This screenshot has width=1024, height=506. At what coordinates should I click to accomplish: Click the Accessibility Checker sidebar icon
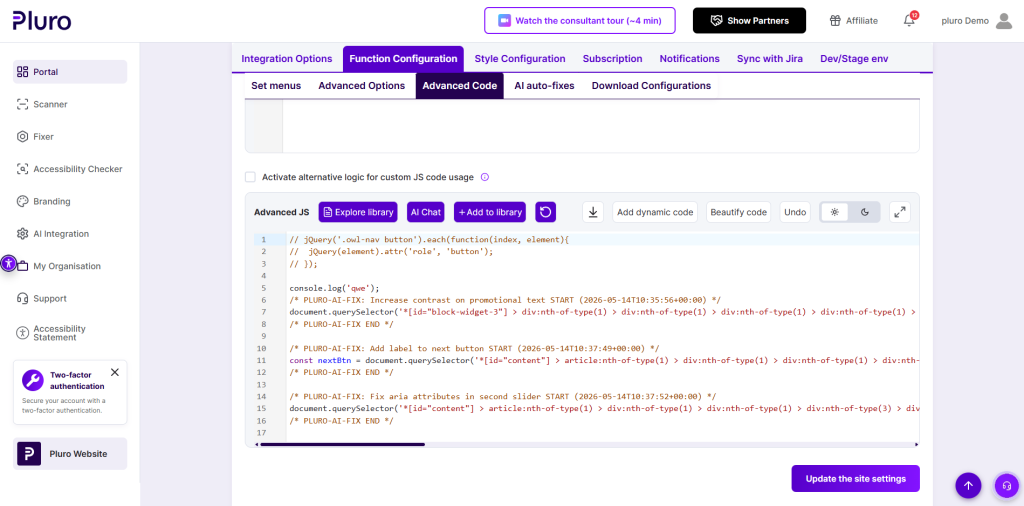point(22,169)
